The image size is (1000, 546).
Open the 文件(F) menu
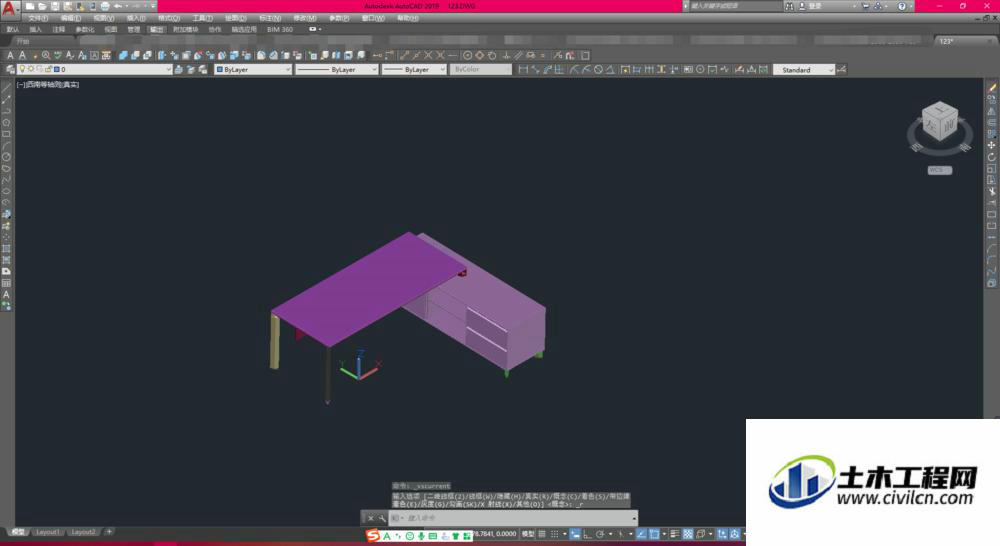tap(38, 18)
